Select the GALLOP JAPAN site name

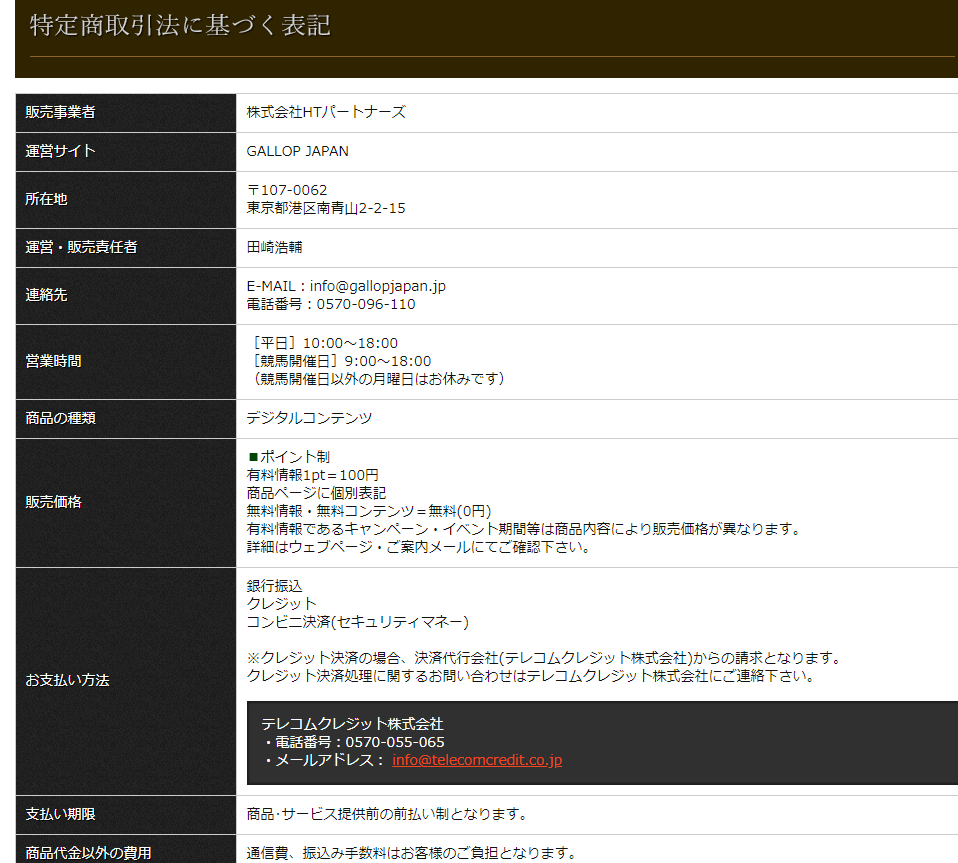coord(298,151)
